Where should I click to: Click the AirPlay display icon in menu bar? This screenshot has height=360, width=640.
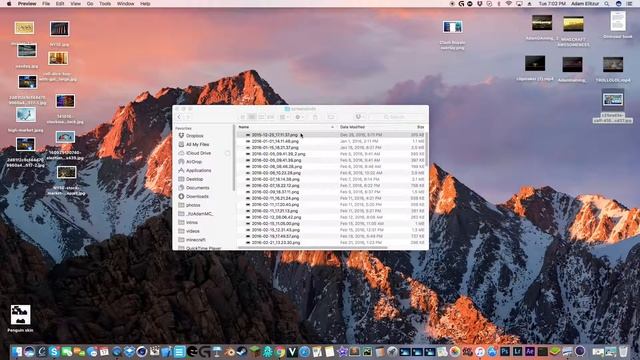coord(519,4)
